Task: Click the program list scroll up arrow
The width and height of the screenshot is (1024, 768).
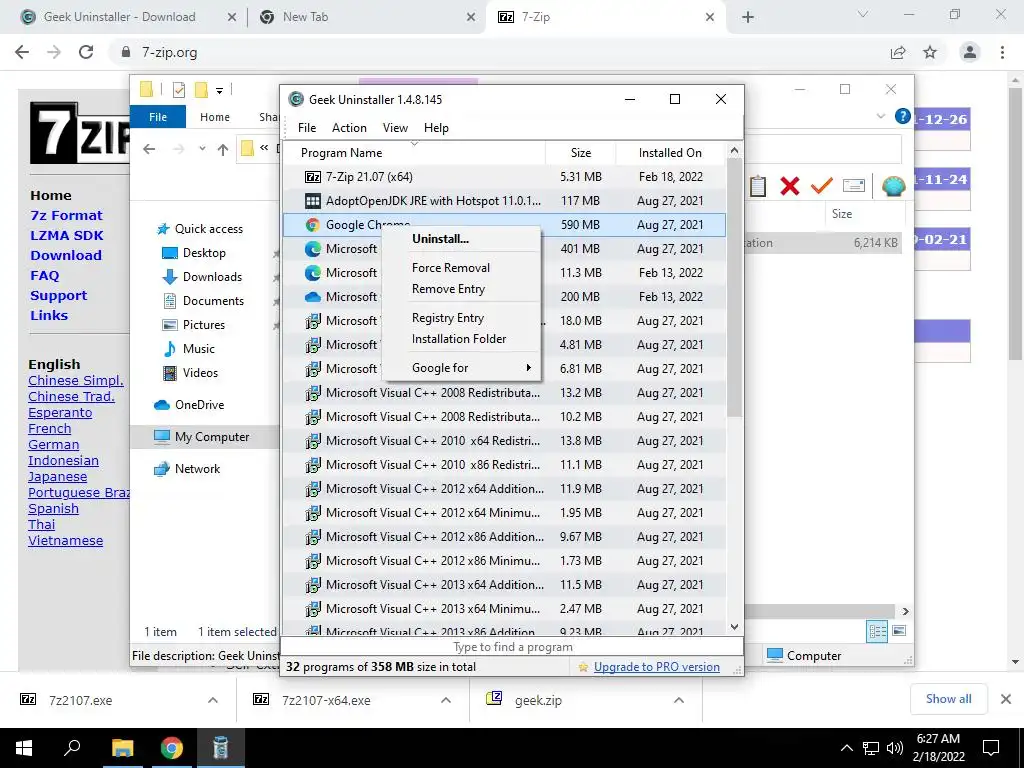Action: 734,151
